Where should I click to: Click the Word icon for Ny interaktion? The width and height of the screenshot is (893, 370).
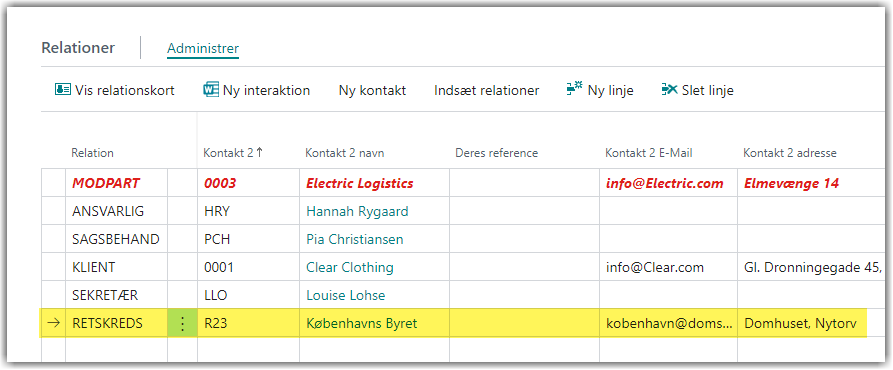pos(211,90)
